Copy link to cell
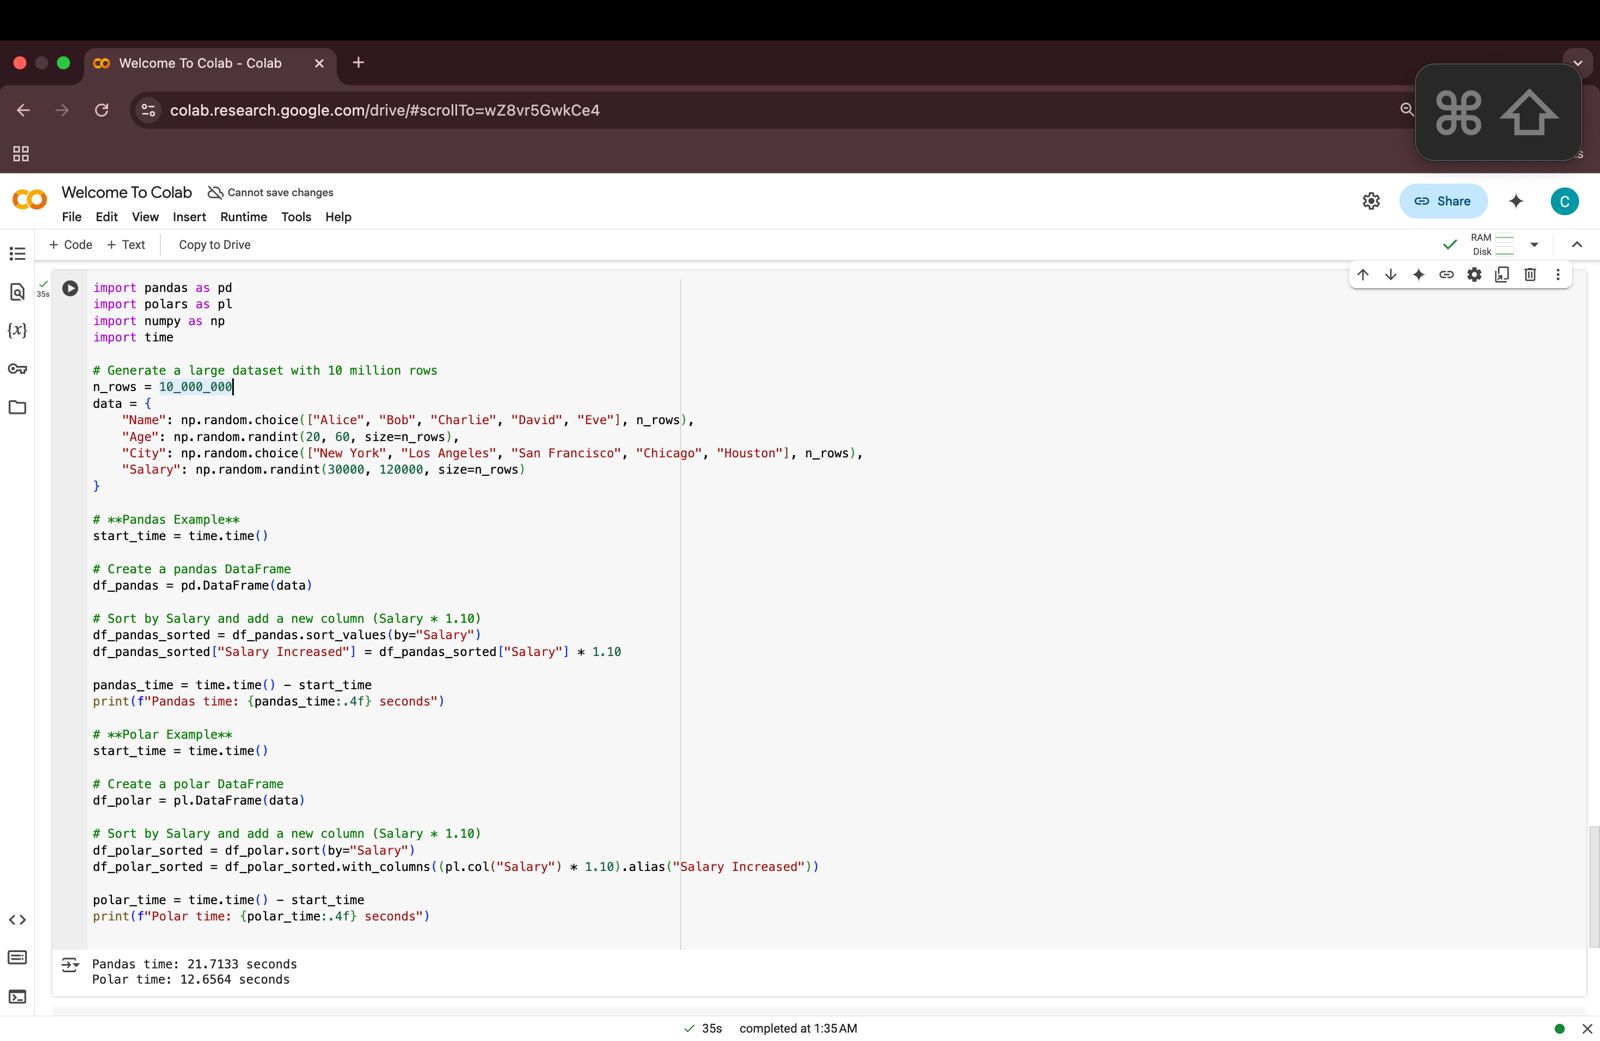The width and height of the screenshot is (1600, 1041). (x=1447, y=275)
